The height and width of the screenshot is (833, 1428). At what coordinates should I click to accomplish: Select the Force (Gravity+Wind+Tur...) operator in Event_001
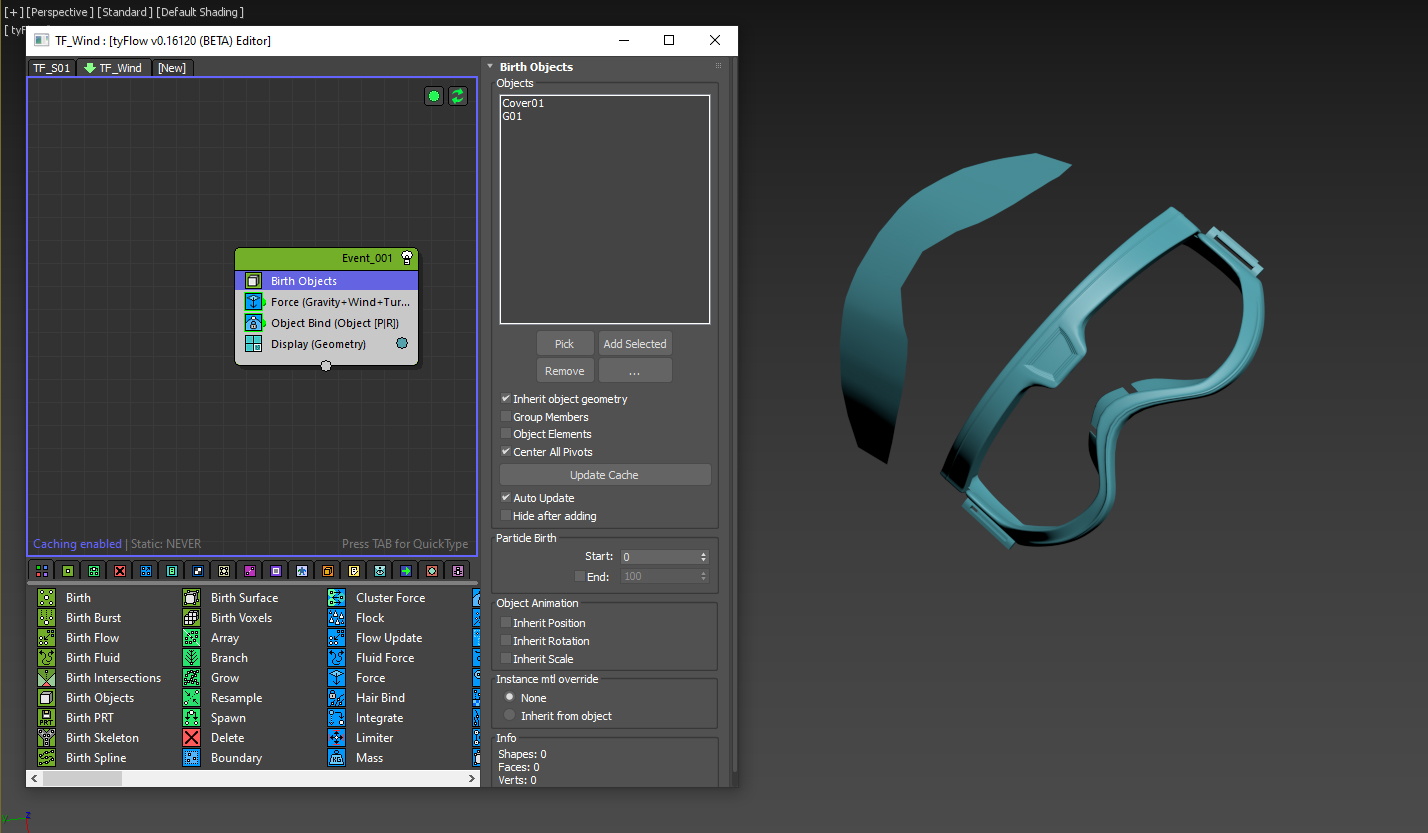tap(327, 301)
